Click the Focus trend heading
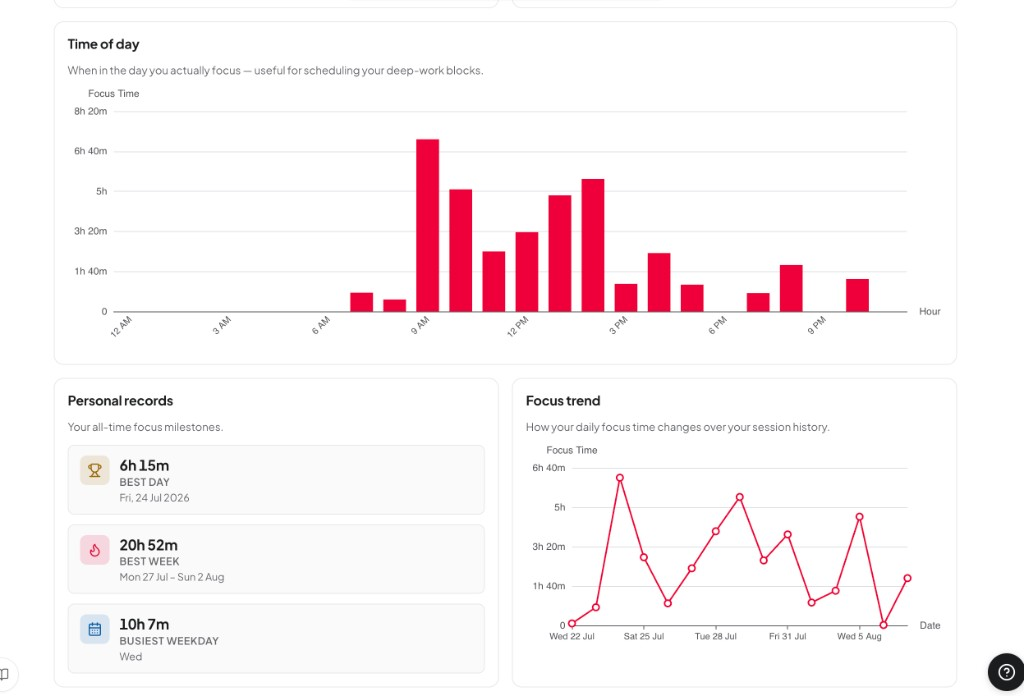1024x696 pixels. 563,401
